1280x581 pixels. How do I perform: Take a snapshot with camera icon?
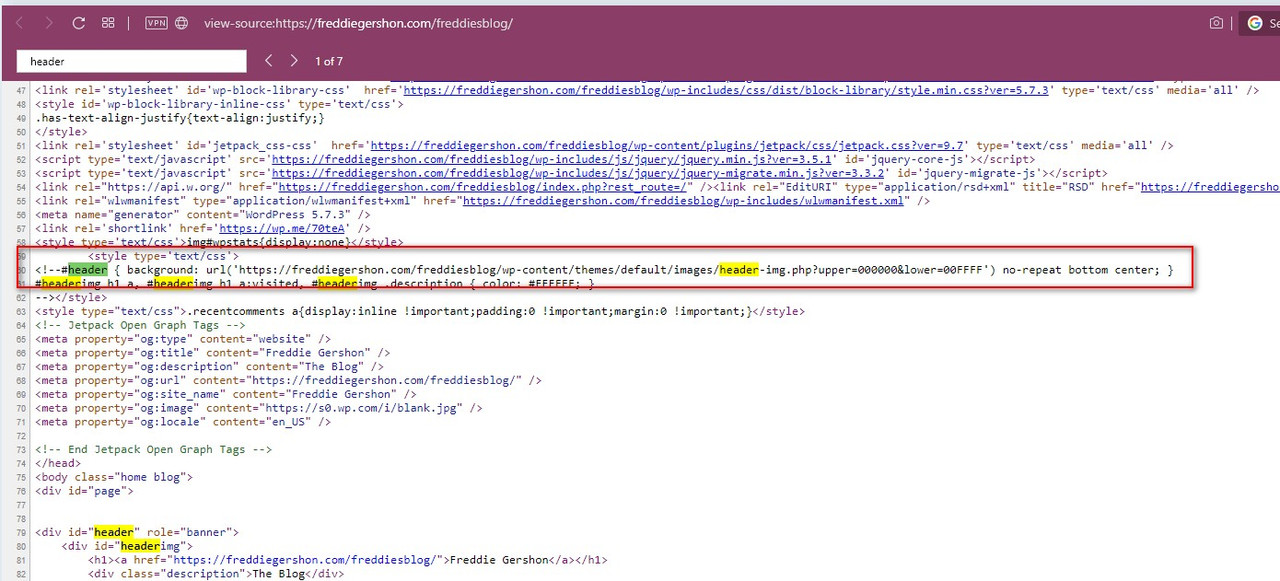point(1216,23)
